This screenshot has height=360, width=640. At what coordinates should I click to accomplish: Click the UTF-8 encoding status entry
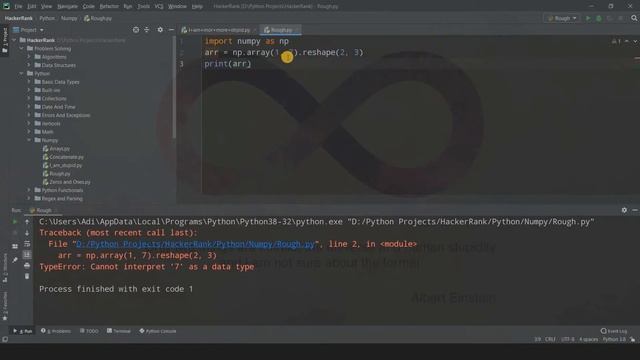point(568,339)
